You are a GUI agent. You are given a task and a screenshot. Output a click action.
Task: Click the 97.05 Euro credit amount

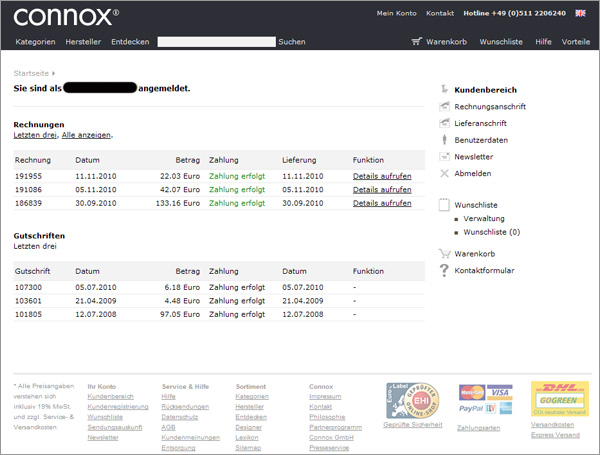[180, 314]
